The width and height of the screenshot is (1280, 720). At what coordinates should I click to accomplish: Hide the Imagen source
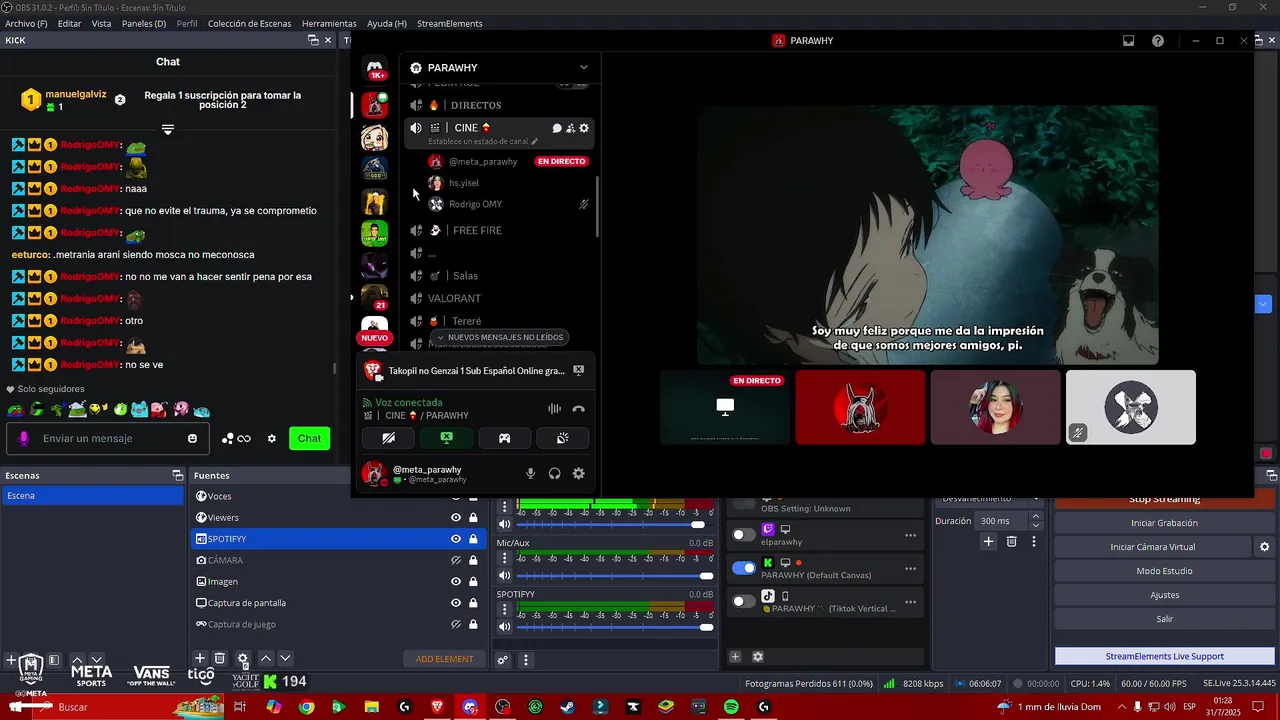(456, 581)
